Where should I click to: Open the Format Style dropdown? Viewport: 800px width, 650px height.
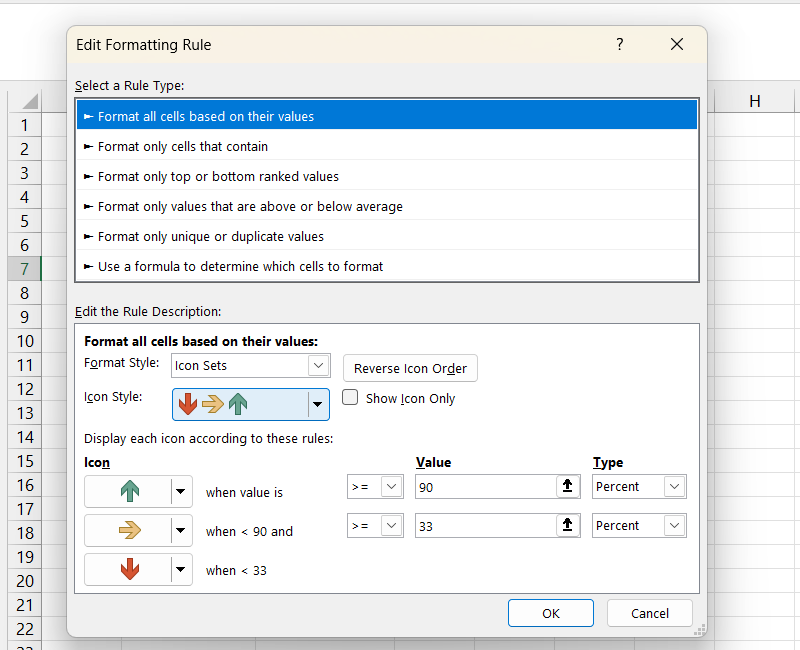[x=318, y=366]
